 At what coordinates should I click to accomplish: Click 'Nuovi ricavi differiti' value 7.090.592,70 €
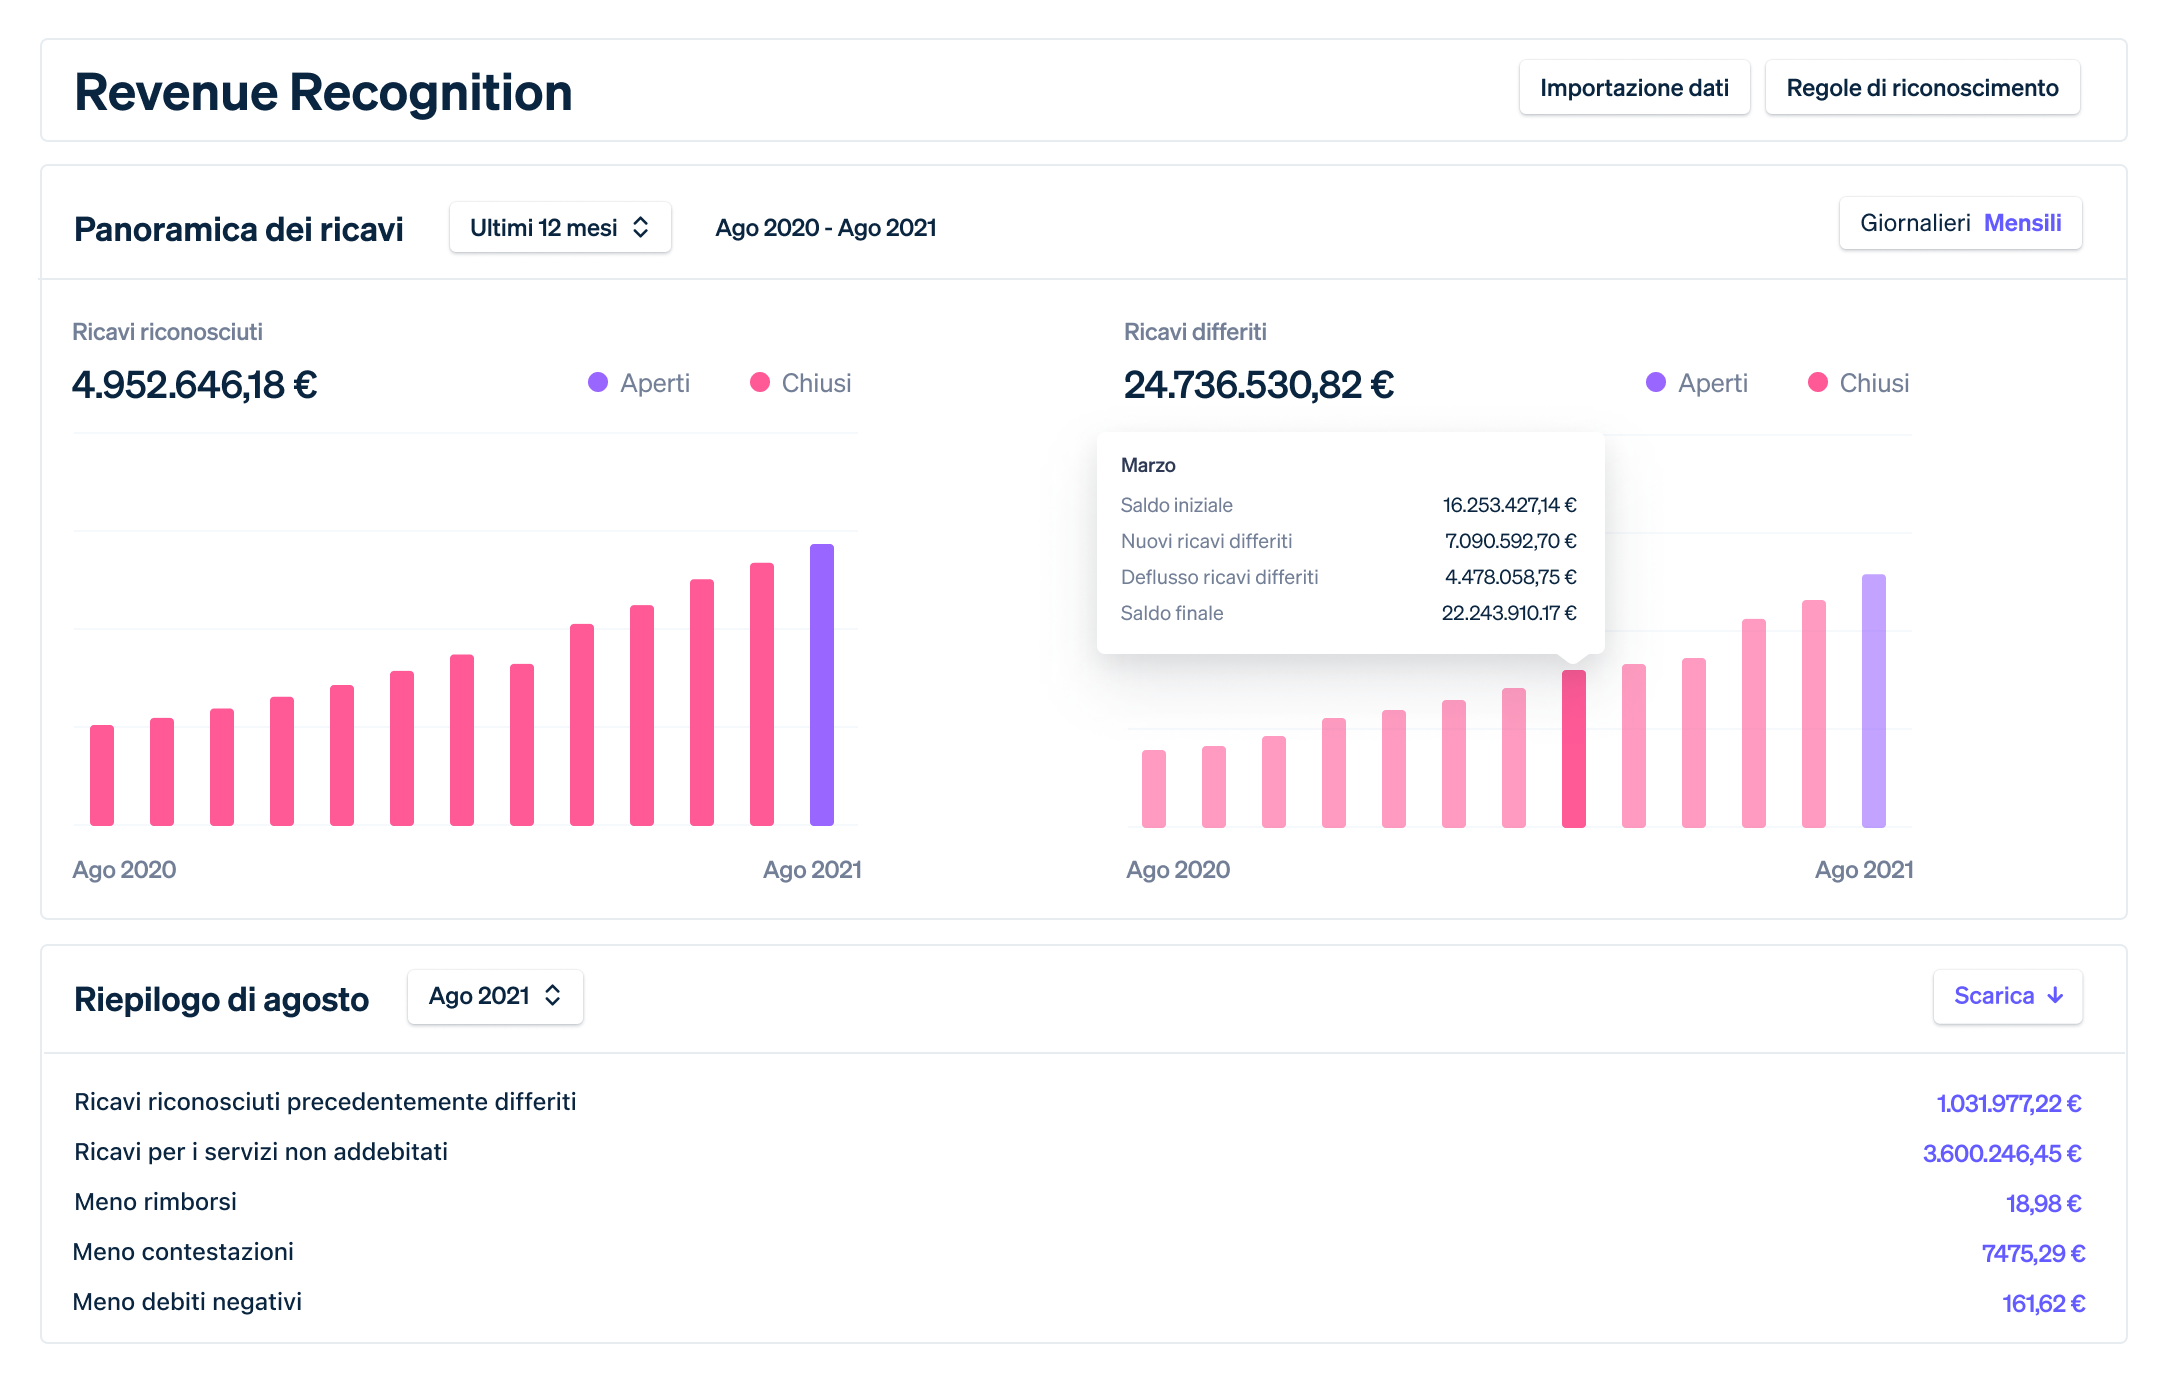(1510, 541)
